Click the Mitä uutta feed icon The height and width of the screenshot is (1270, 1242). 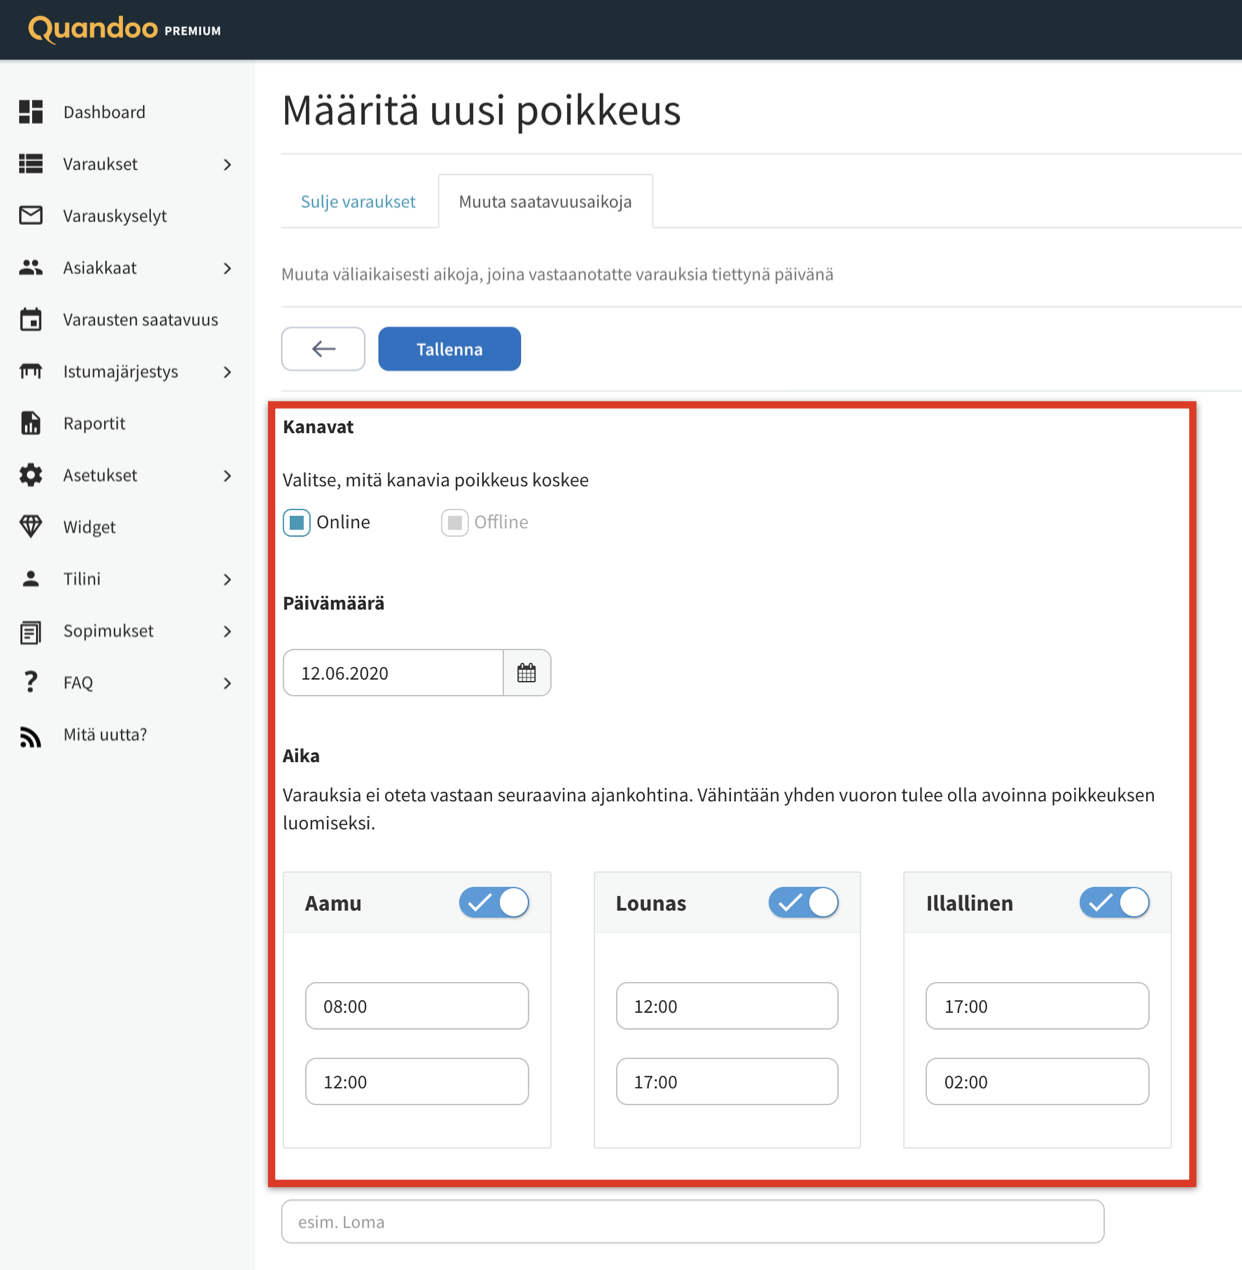pyautogui.click(x=31, y=737)
